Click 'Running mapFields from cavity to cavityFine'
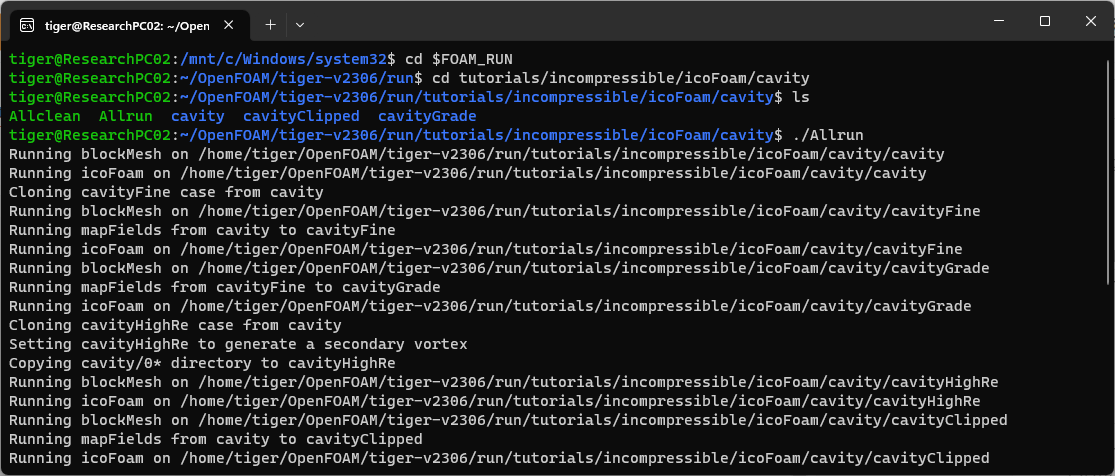This screenshot has height=476, width=1115. coord(202,231)
